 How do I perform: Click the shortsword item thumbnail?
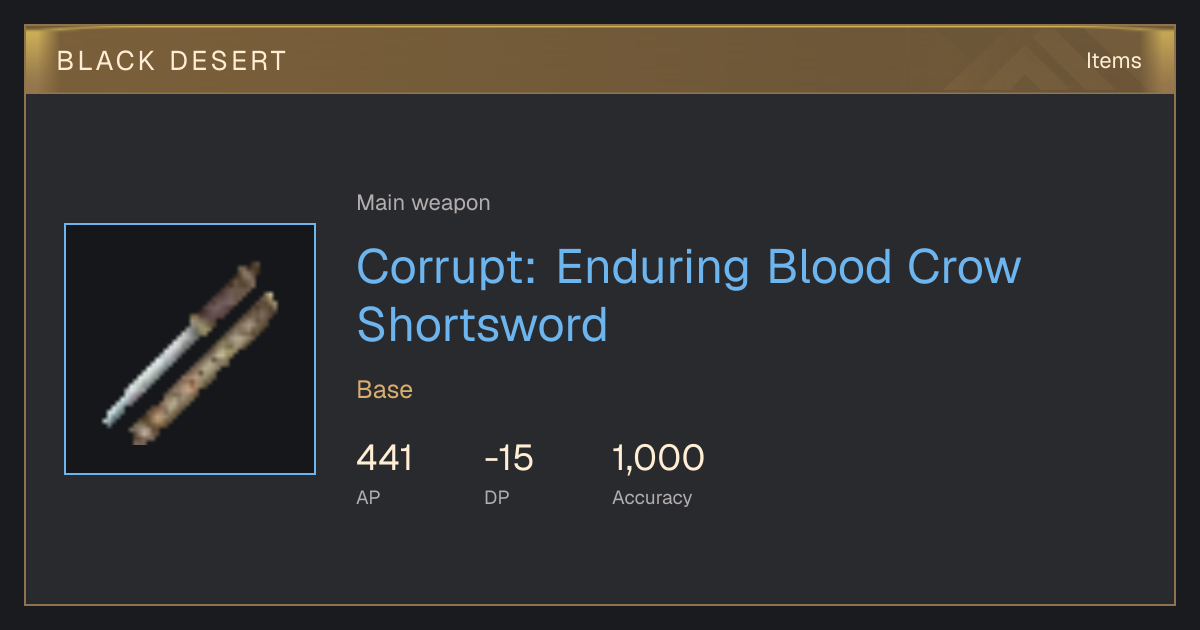point(190,349)
